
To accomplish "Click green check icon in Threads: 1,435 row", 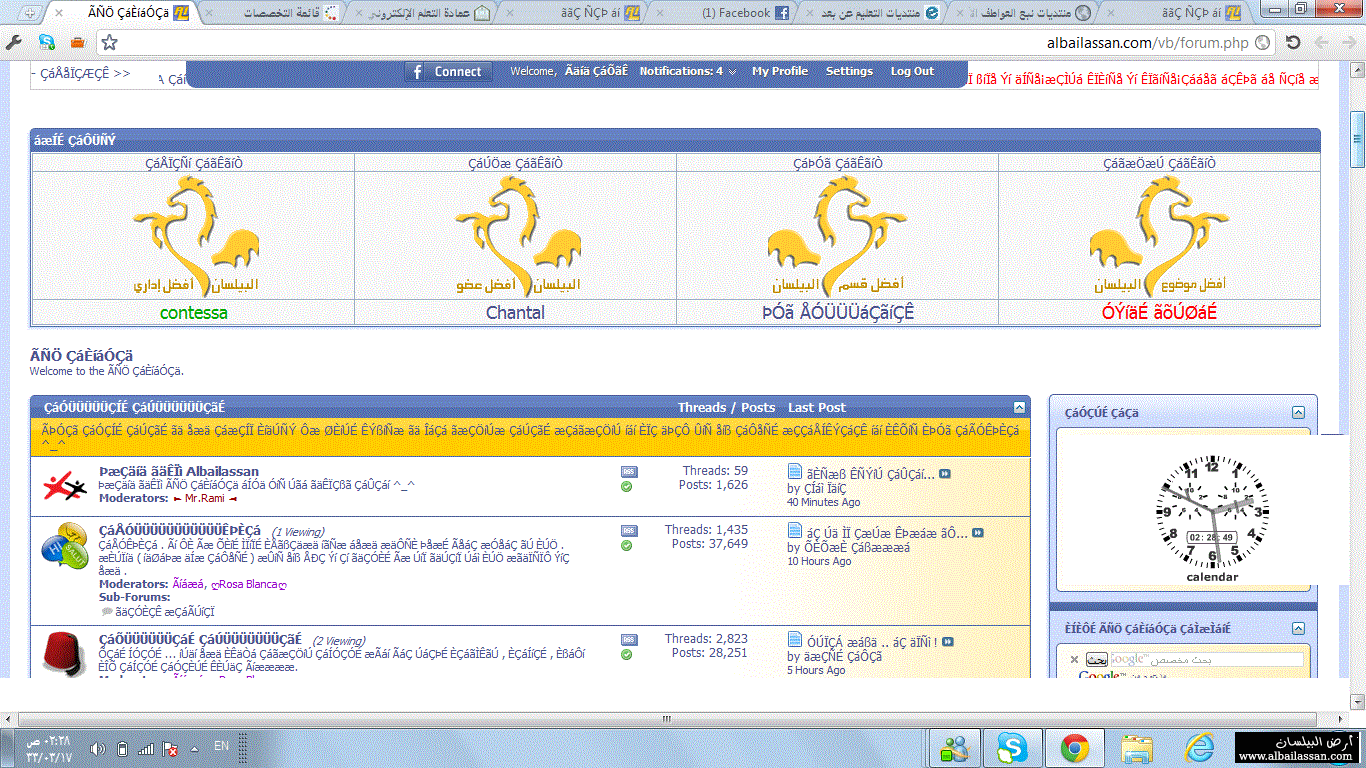I will pyautogui.click(x=626, y=546).
